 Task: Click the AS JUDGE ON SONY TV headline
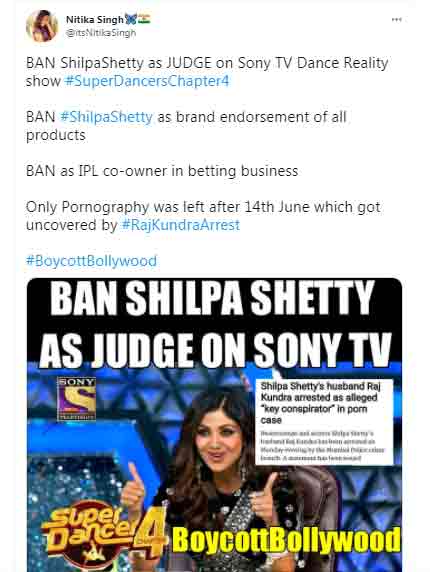coord(215,350)
